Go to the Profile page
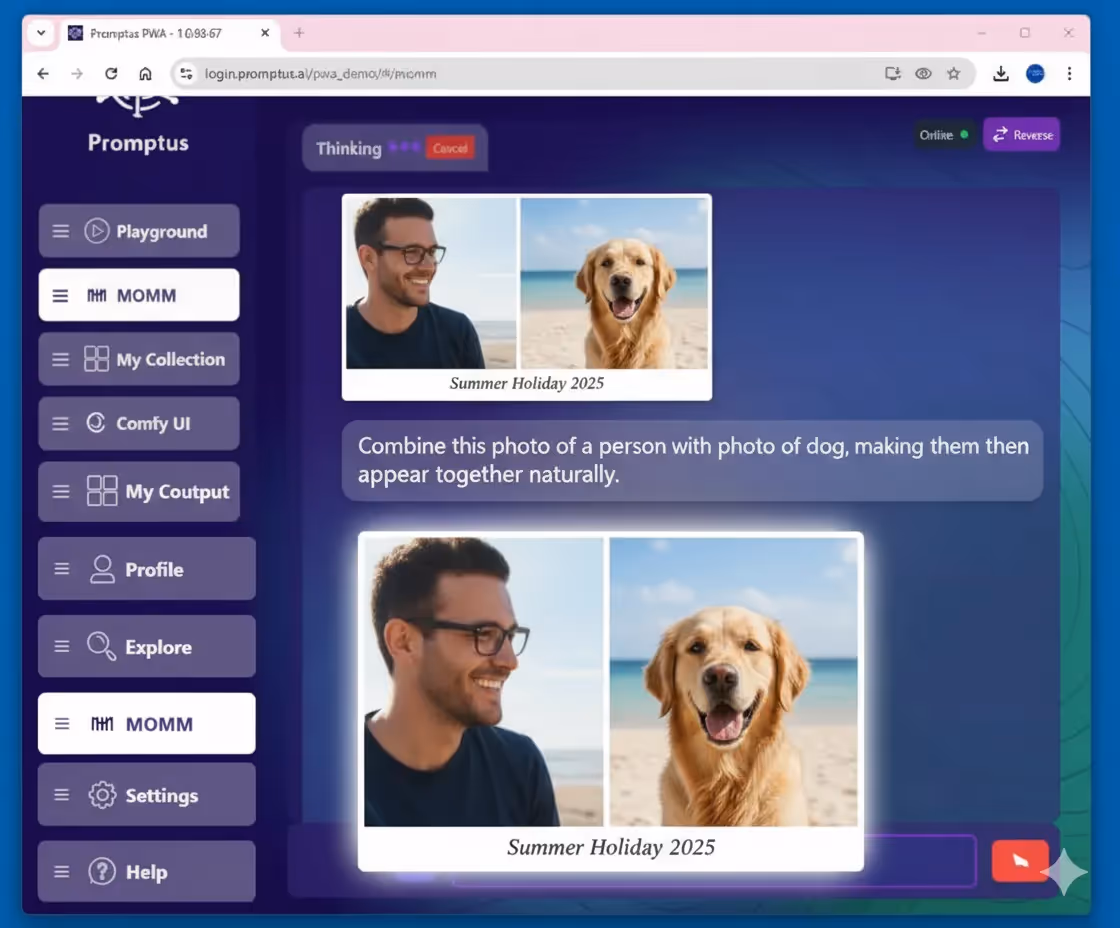This screenshot has width=1120, height=928. pos(146,569)
